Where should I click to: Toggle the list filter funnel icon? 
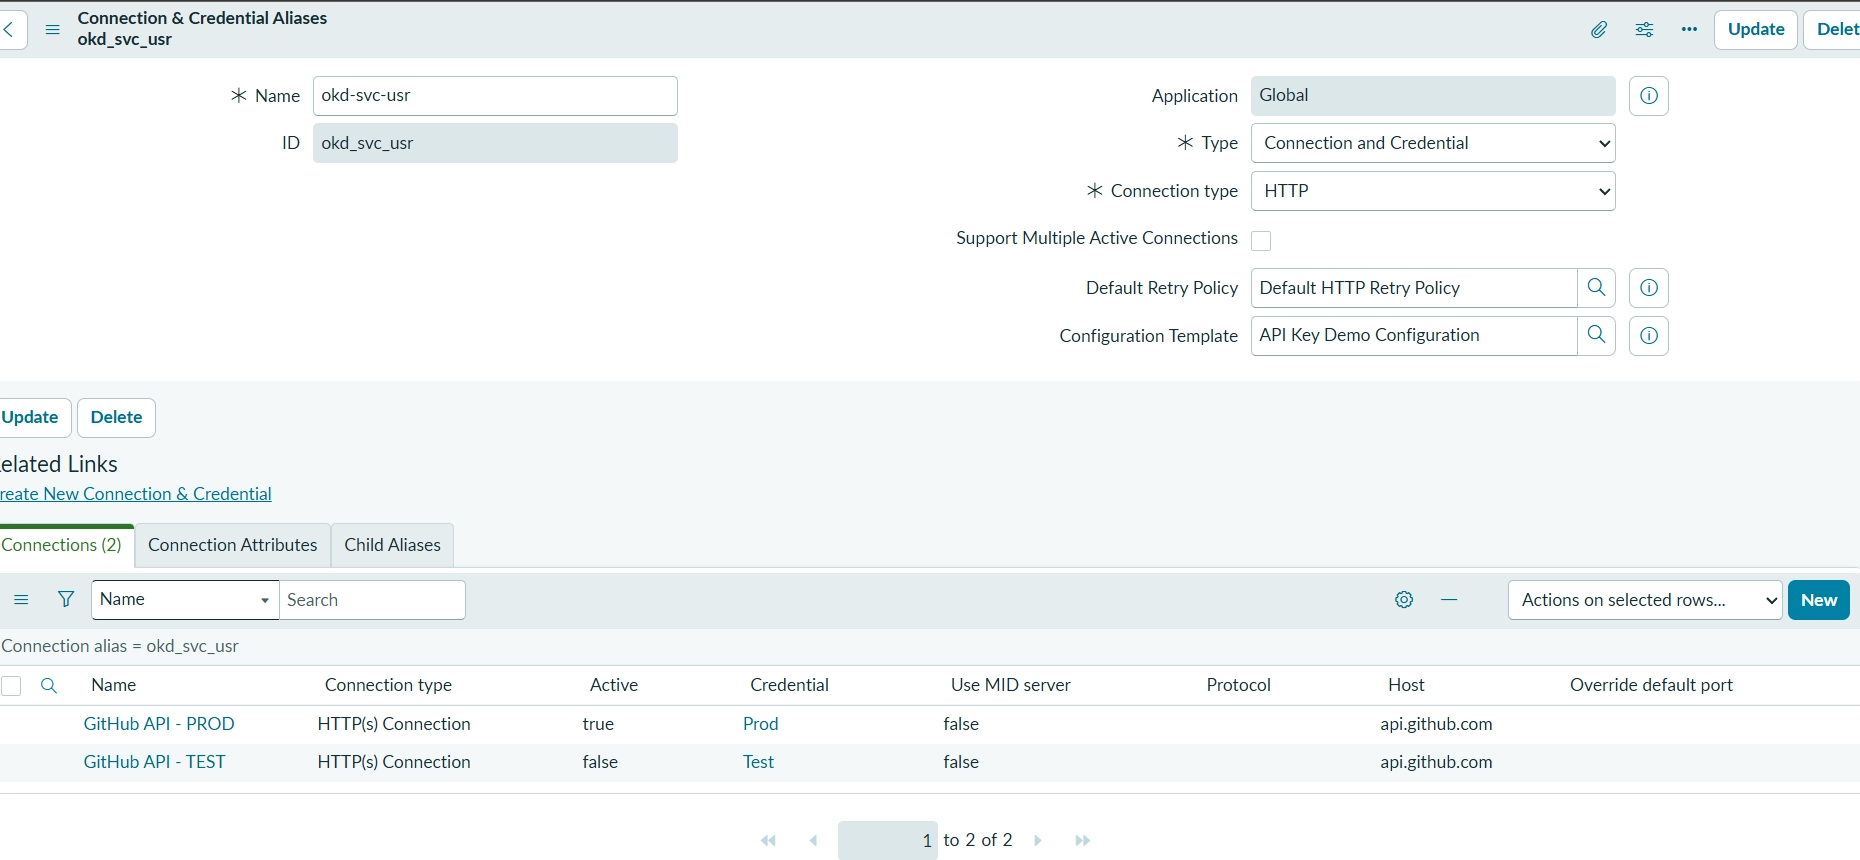(66, 600)
